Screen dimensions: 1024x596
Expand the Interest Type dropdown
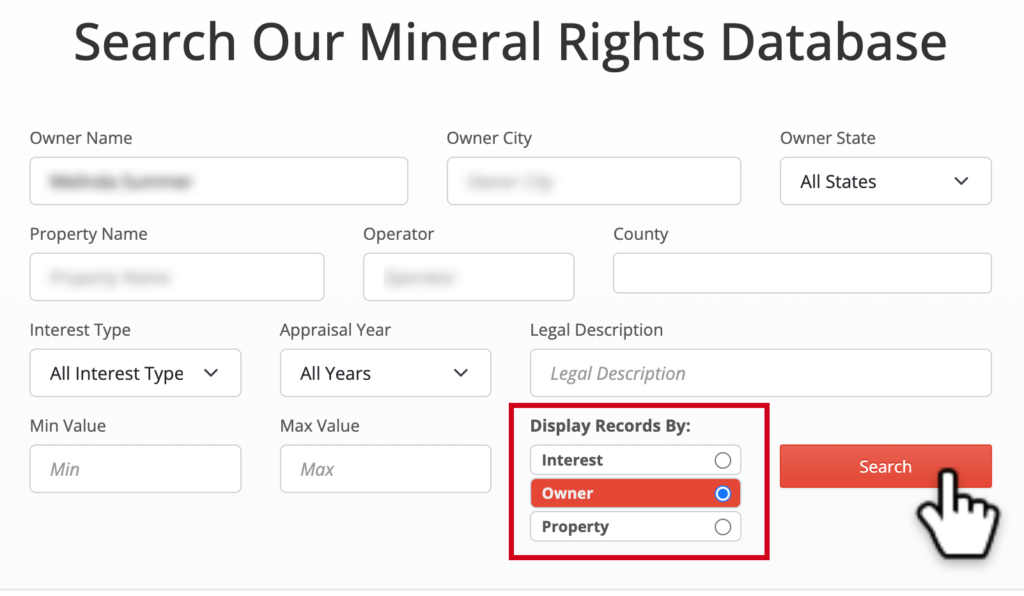[135, 373]
